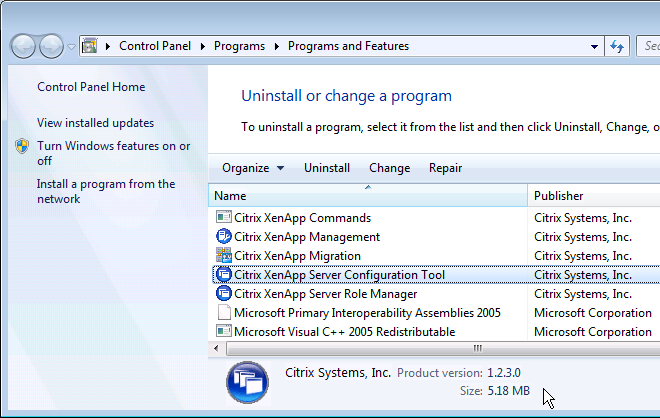Choose Repair in the toolbar
660x418 pixels.
pyautogui.click(x=445, y=168)
